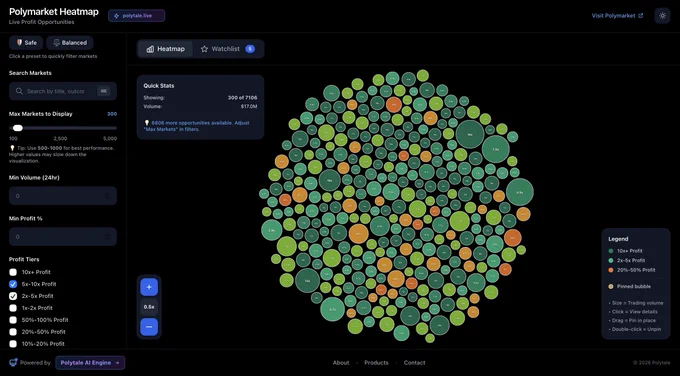Screen dimensions: 680x376
Task: Click the scale icon on Balanced preset
Action: (56, 43)
